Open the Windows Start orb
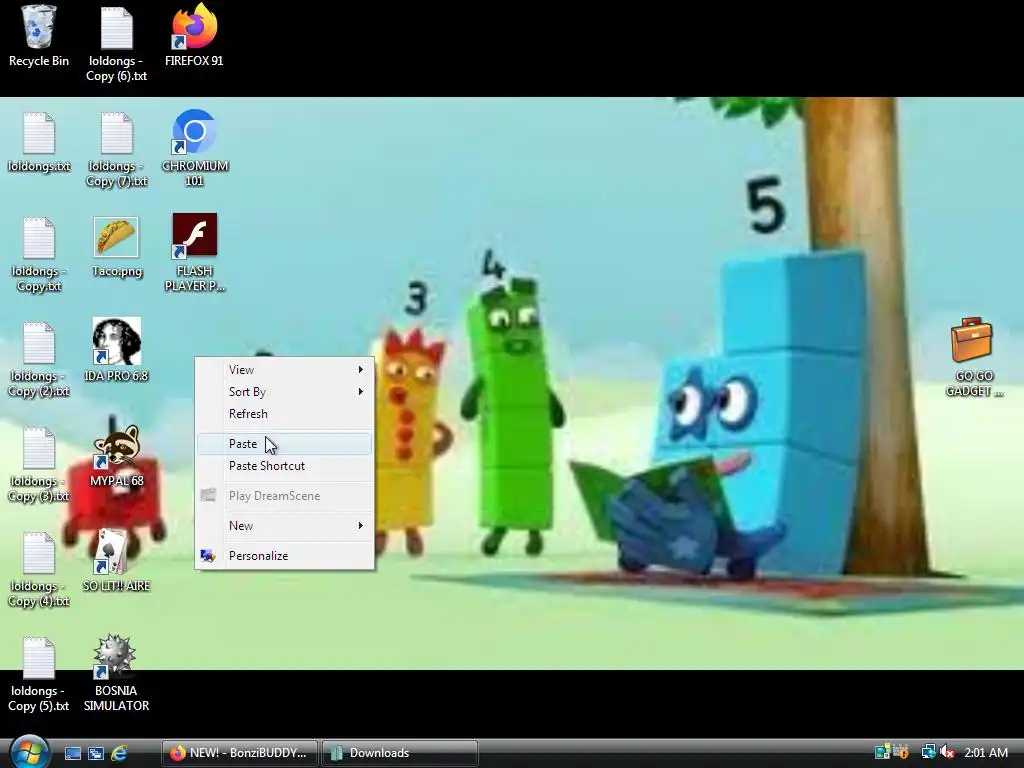Screen dimensions: 1024x768 [29, 752]
